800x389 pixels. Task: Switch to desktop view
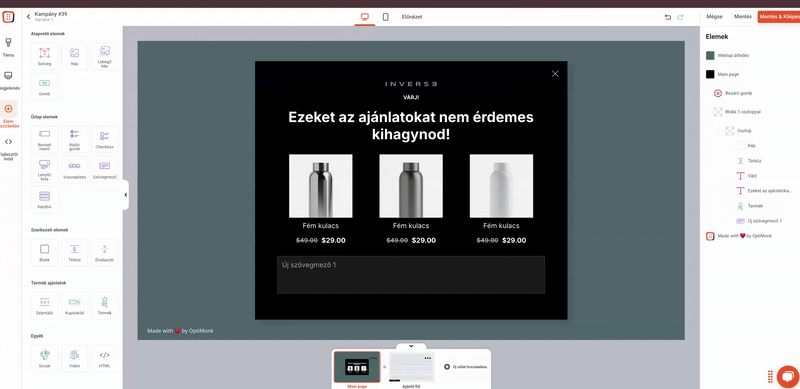365,17
